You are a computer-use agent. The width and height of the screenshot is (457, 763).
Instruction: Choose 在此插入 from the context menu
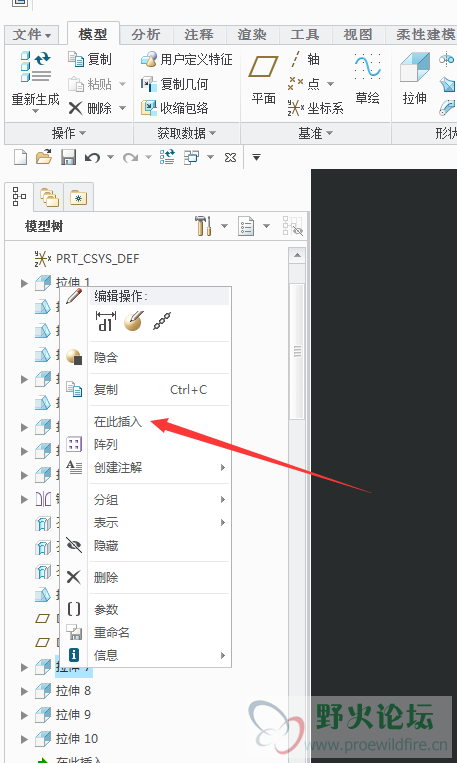coord(118,421)
